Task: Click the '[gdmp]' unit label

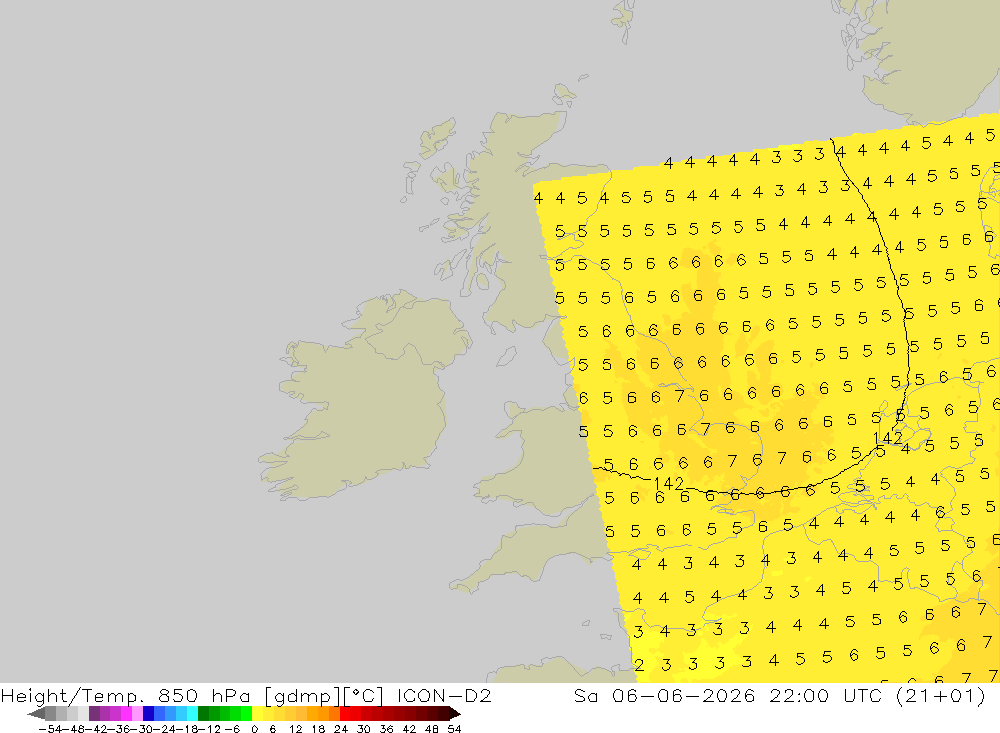Action: (x=302, y=695)
